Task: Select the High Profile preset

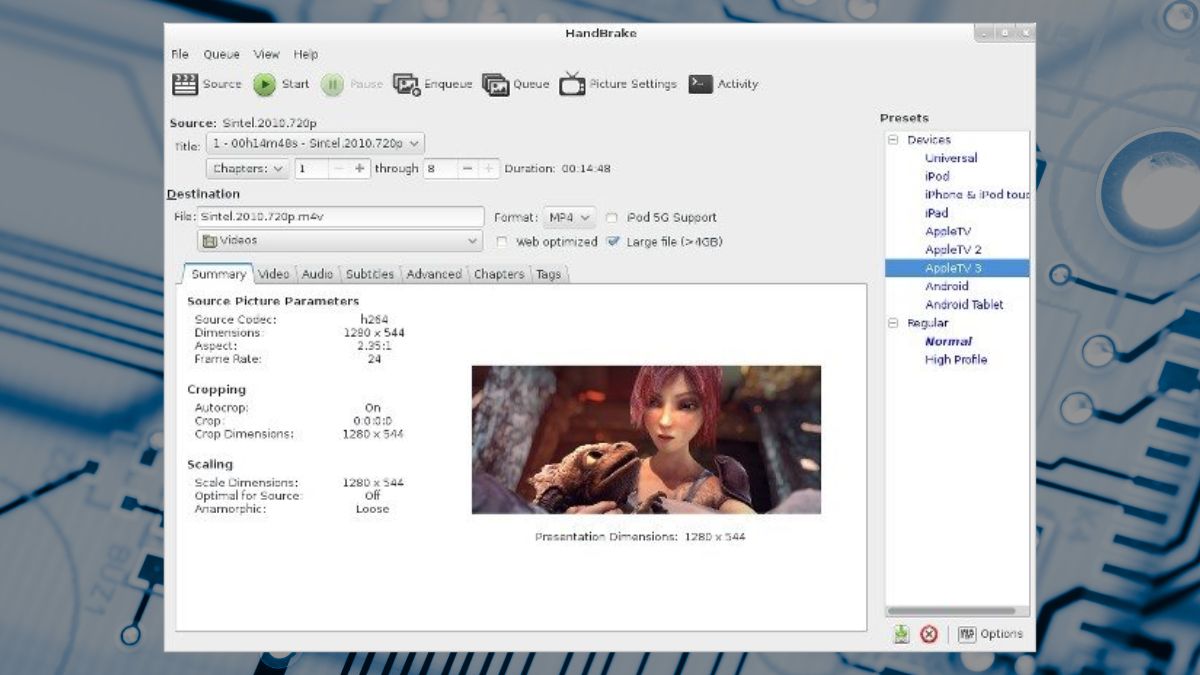Action: pos(955,360)
